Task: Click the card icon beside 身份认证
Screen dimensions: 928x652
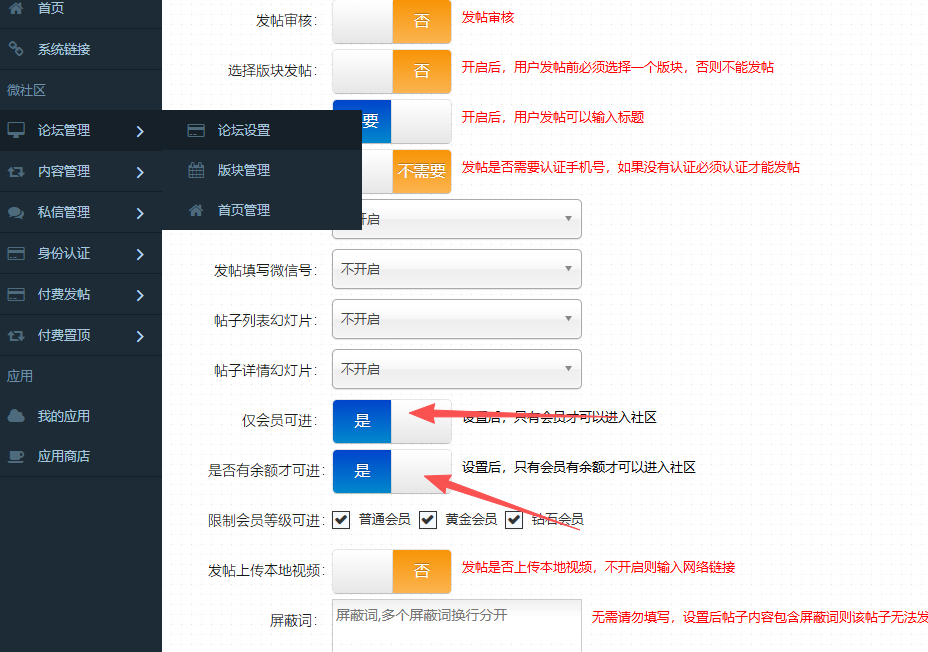Action: coord(16,253)
